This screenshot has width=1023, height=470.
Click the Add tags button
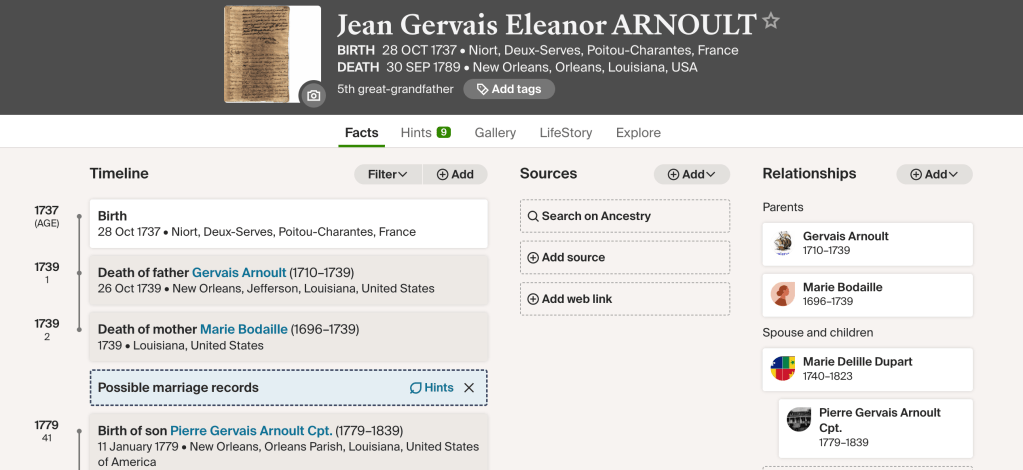[509, 89]
